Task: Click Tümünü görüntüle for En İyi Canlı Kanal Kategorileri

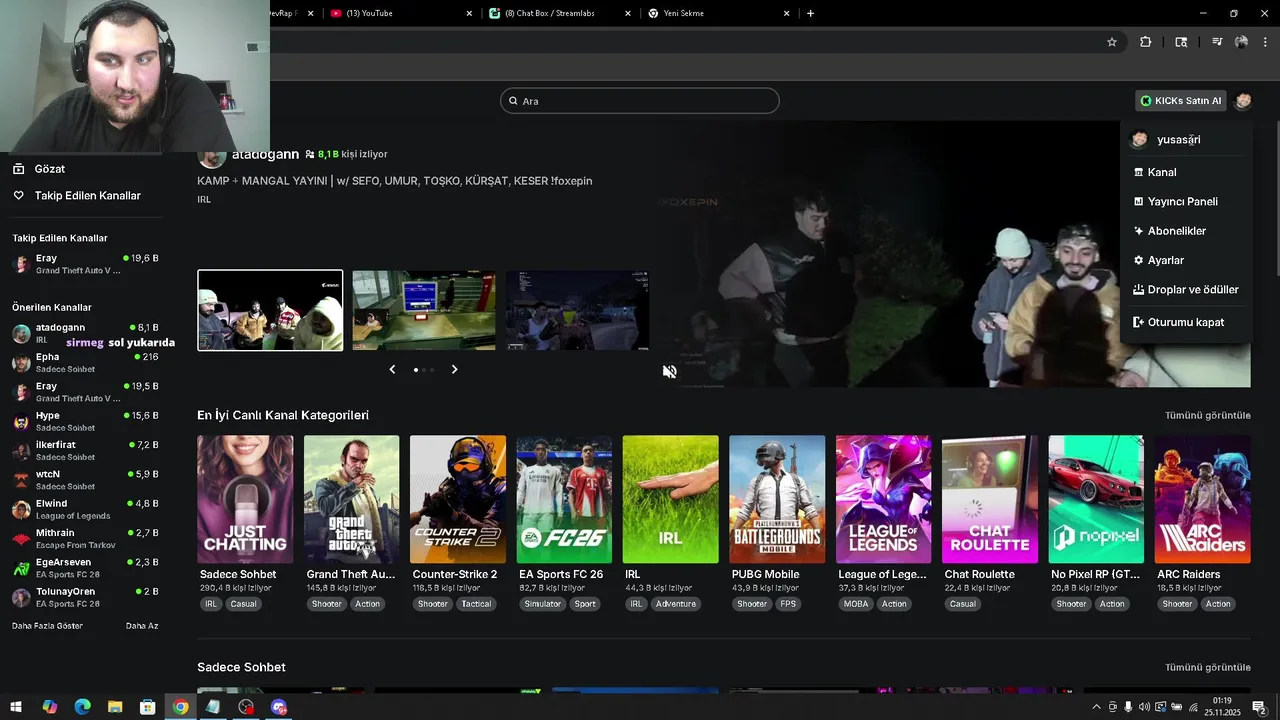Action: click(x=1207, y=415)
